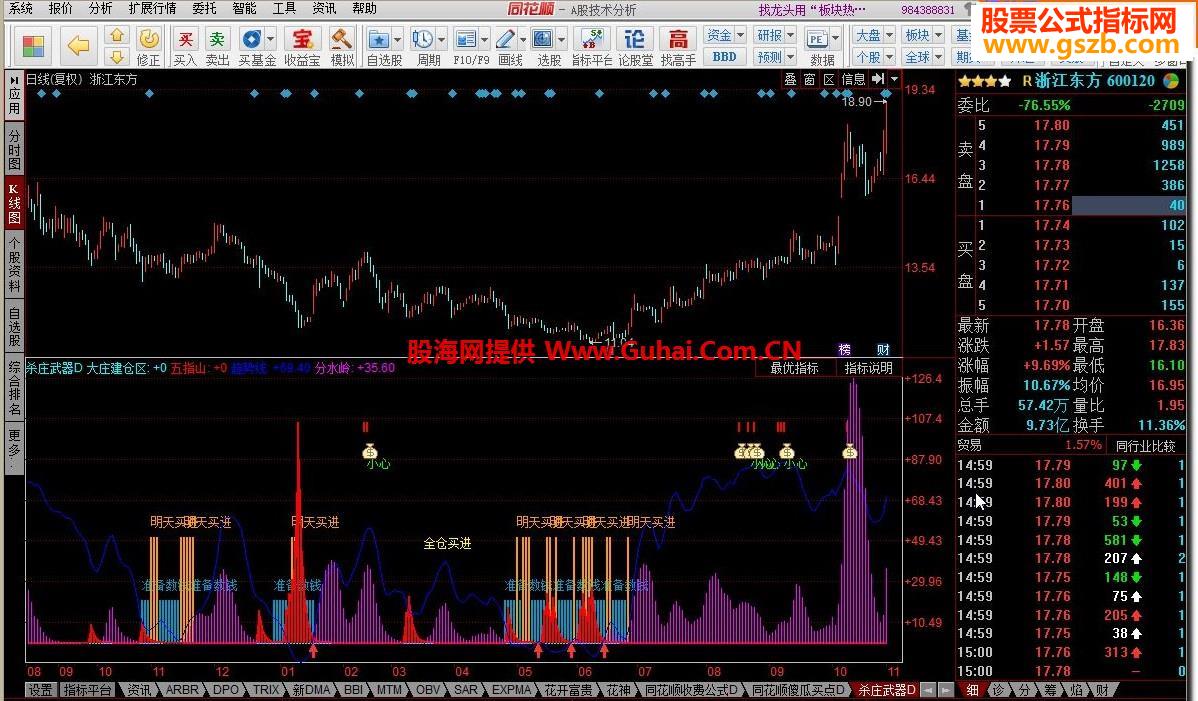Click the 设置 button at bottom left
Image resolution: width=1198 pixels, height=701 pixels.
point(40,690)
